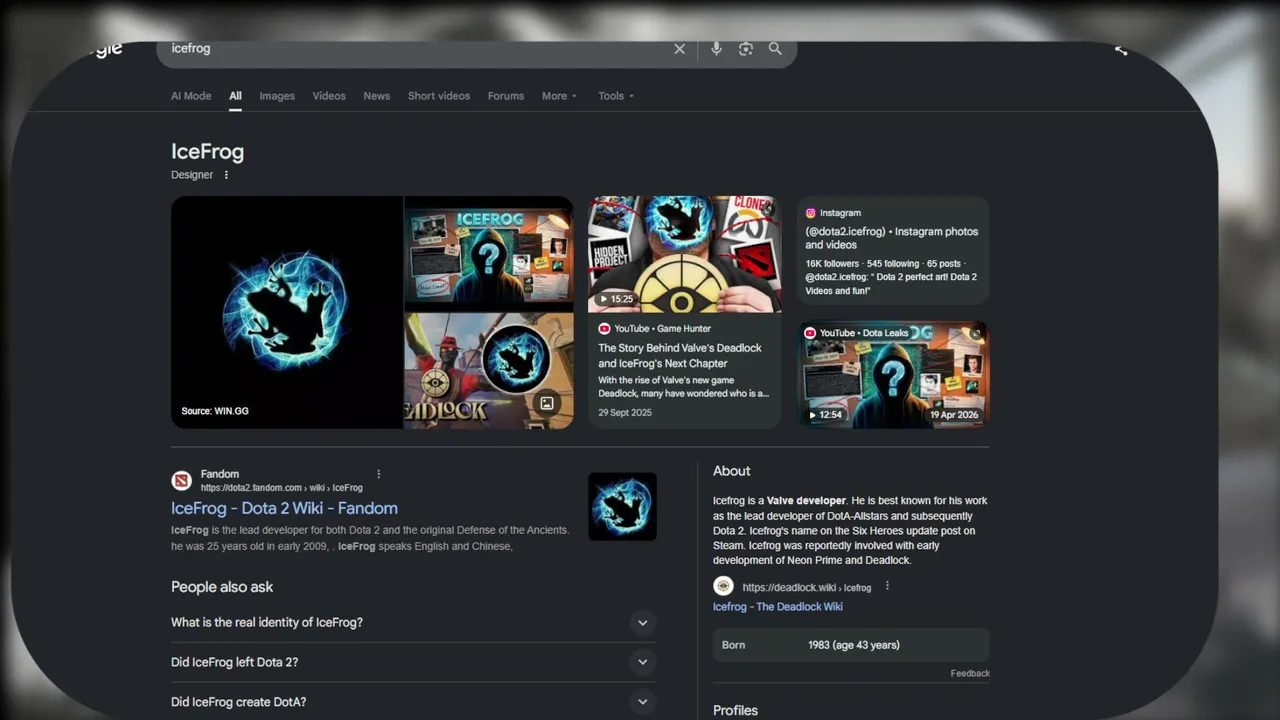1280x720 pixels.
Task: Expand the 'Did IceFrog left Dota 2?' question
Action: pyautogui.click(x=643, y=662)
